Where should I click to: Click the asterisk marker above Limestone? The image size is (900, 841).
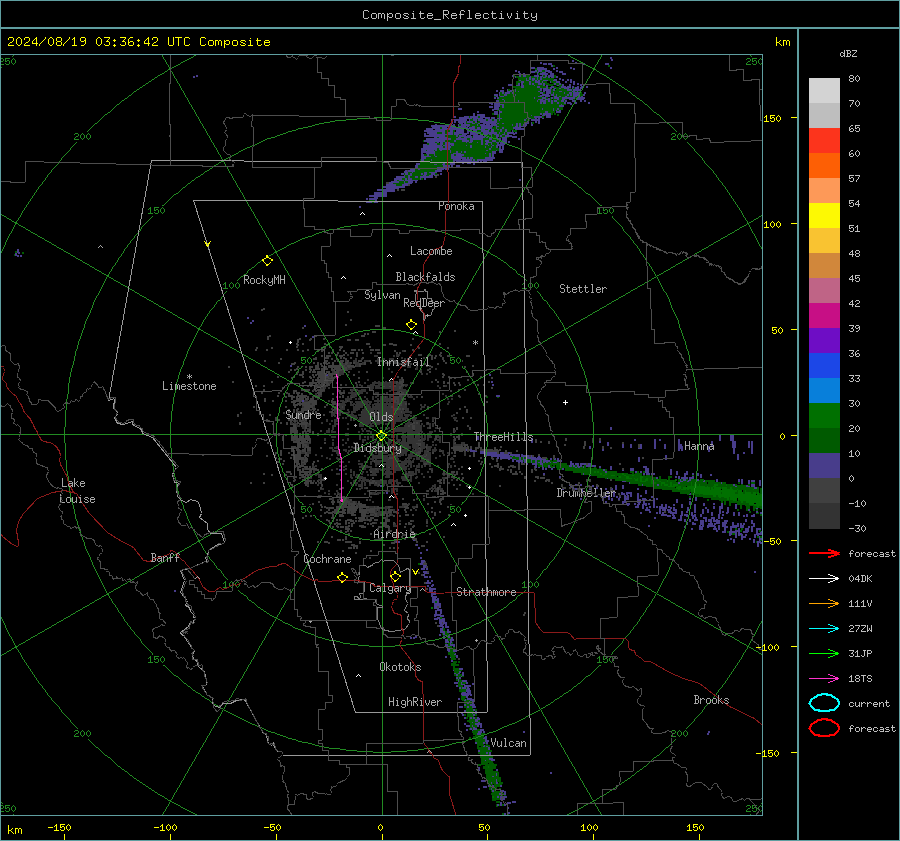pyautogui.click(x=189, y=377)
